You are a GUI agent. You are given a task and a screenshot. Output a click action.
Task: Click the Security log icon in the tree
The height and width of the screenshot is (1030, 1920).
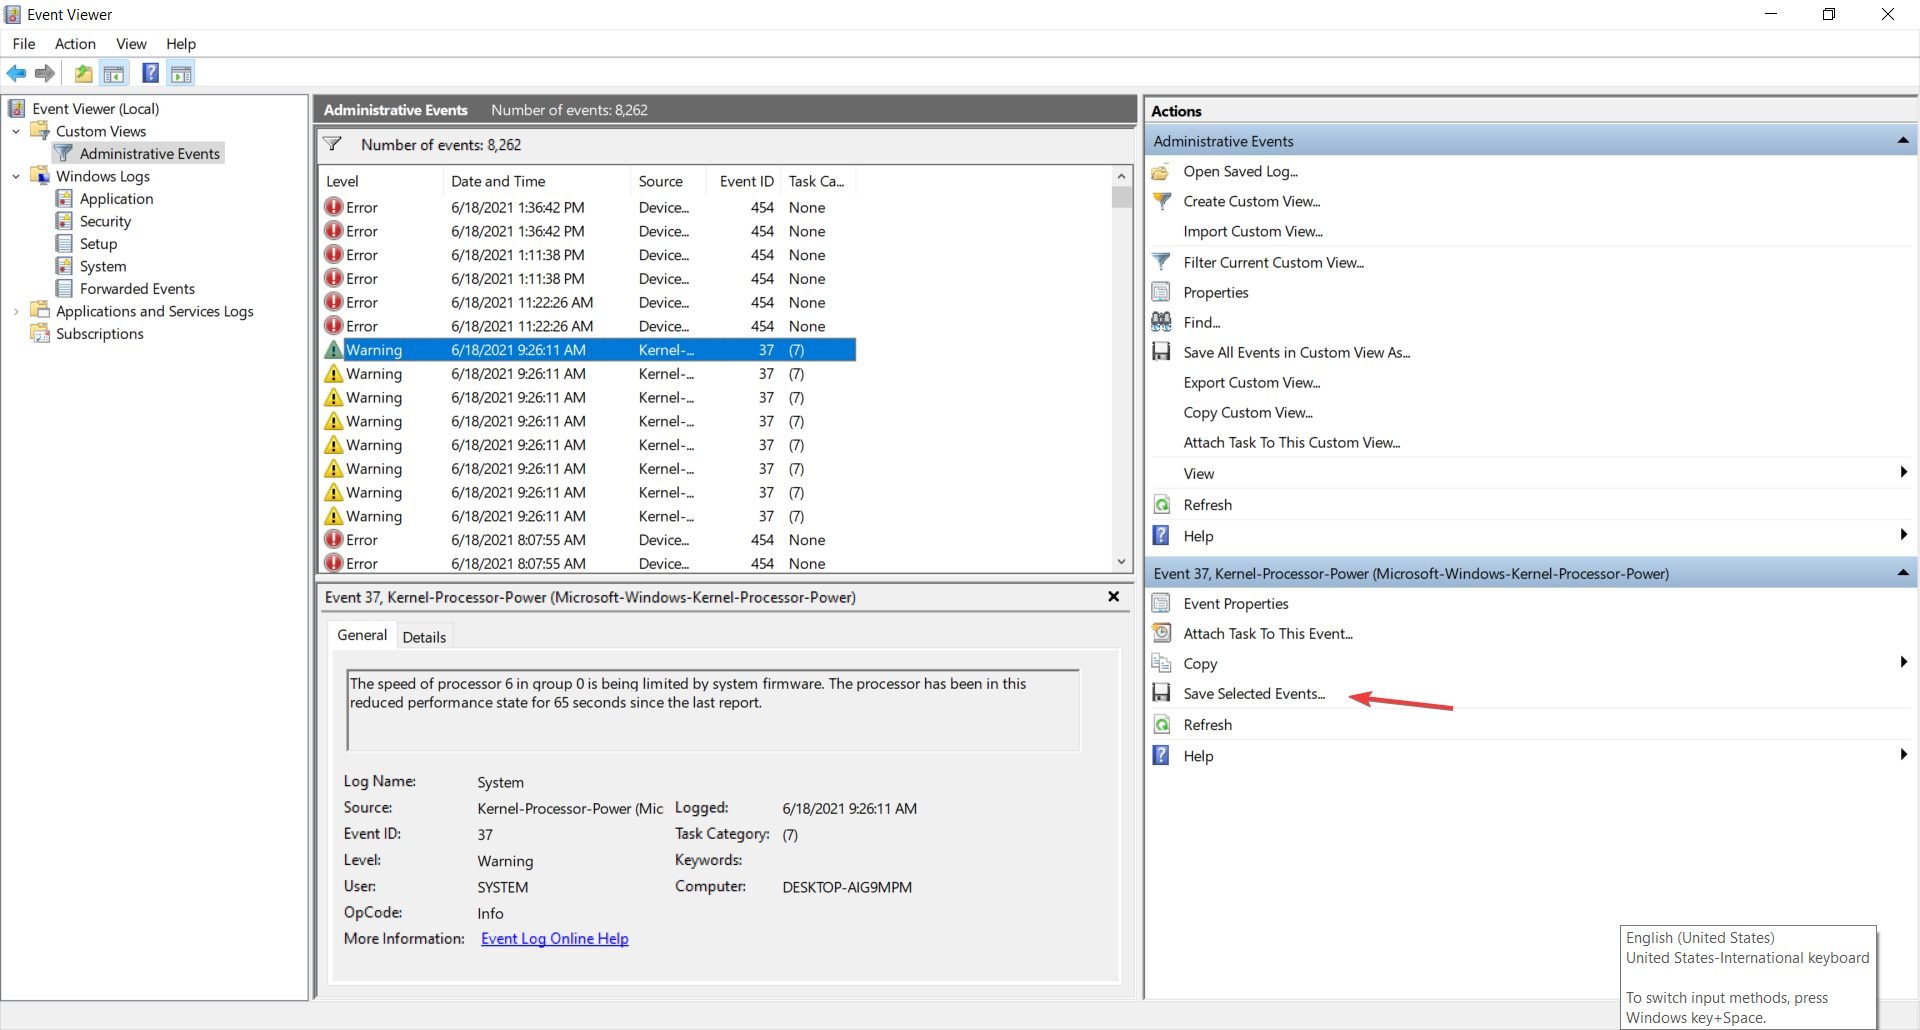(x=64, y=221)
